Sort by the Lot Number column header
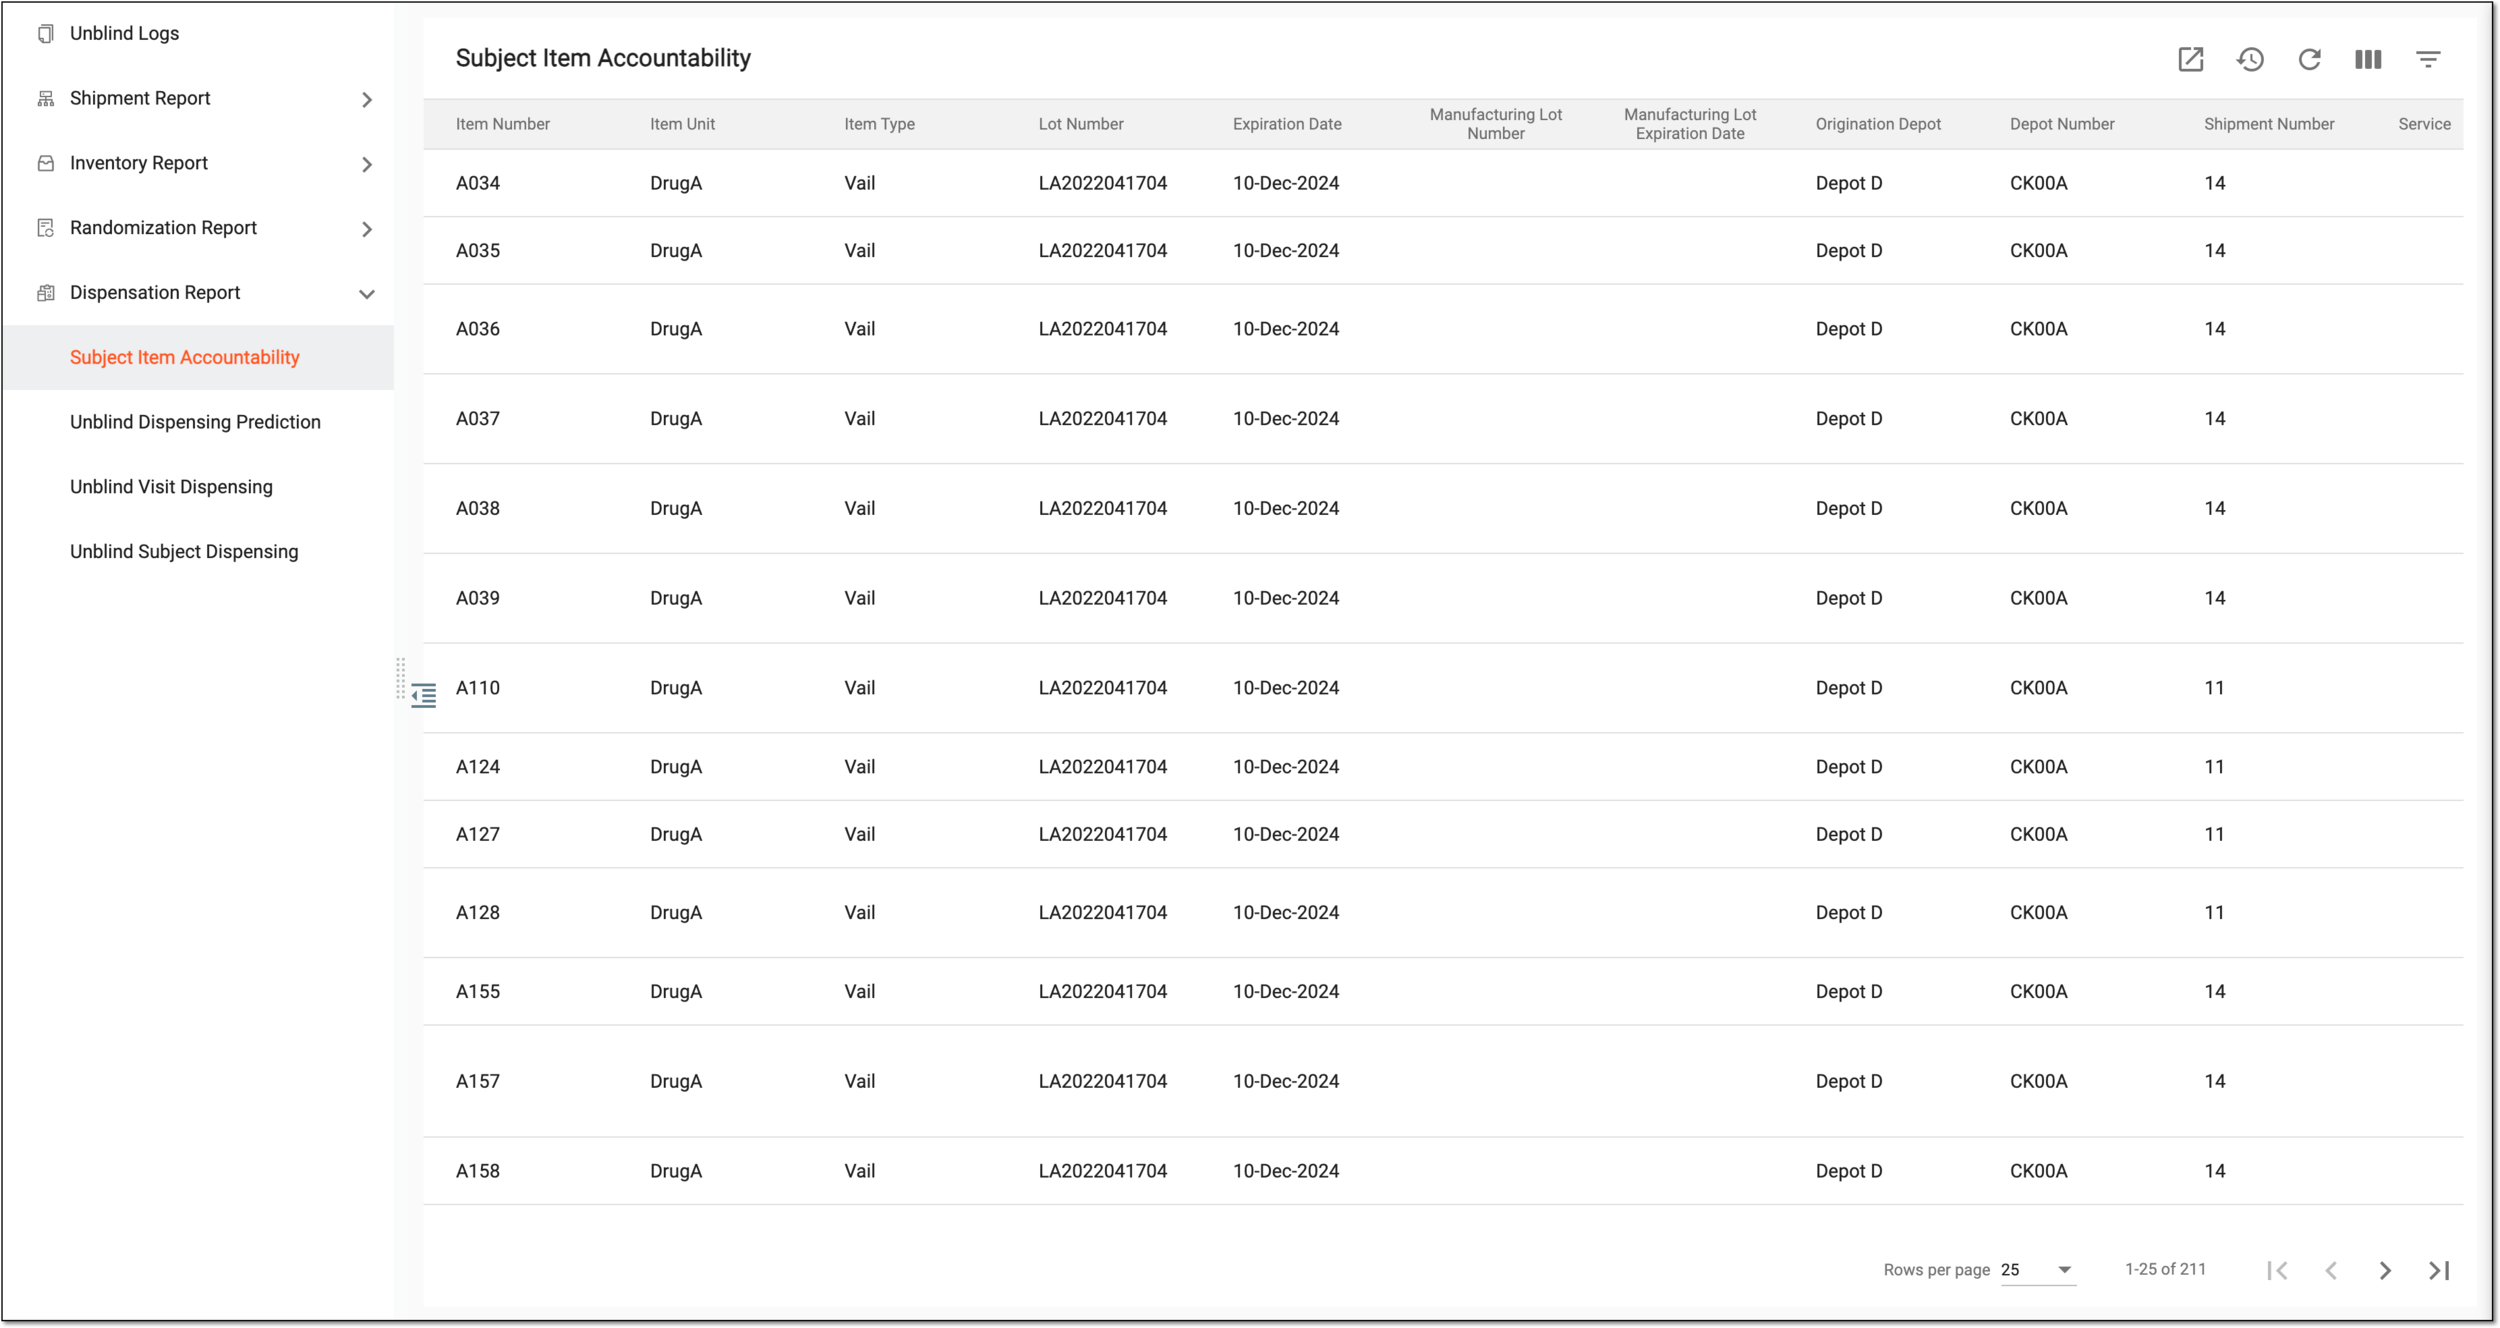This screenshot has height=1328, width=2500. pos(1081,124)
